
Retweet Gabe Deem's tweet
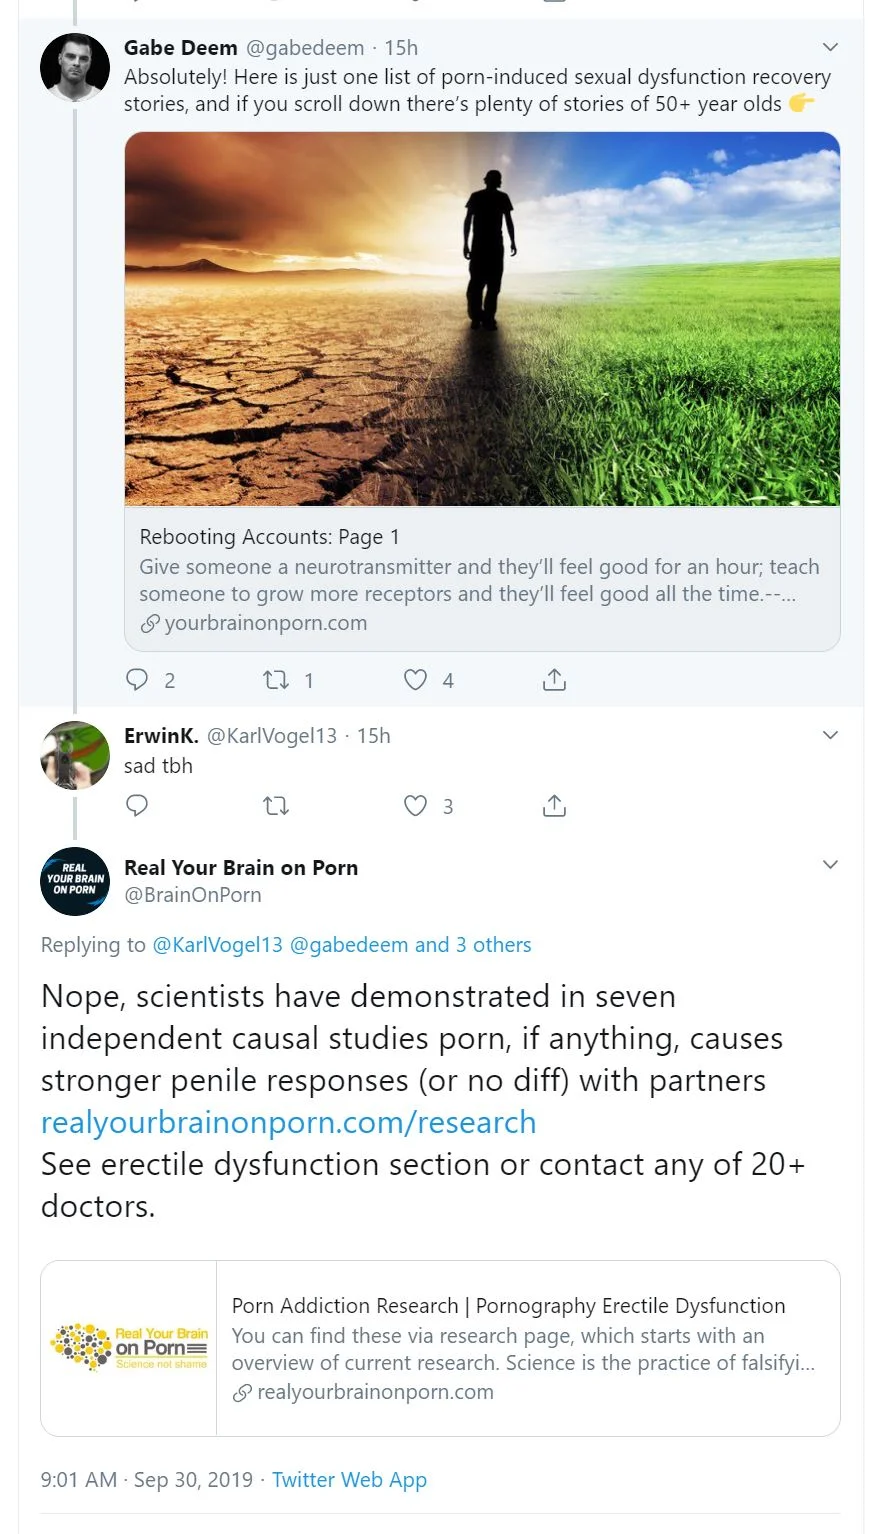(276, 680)
